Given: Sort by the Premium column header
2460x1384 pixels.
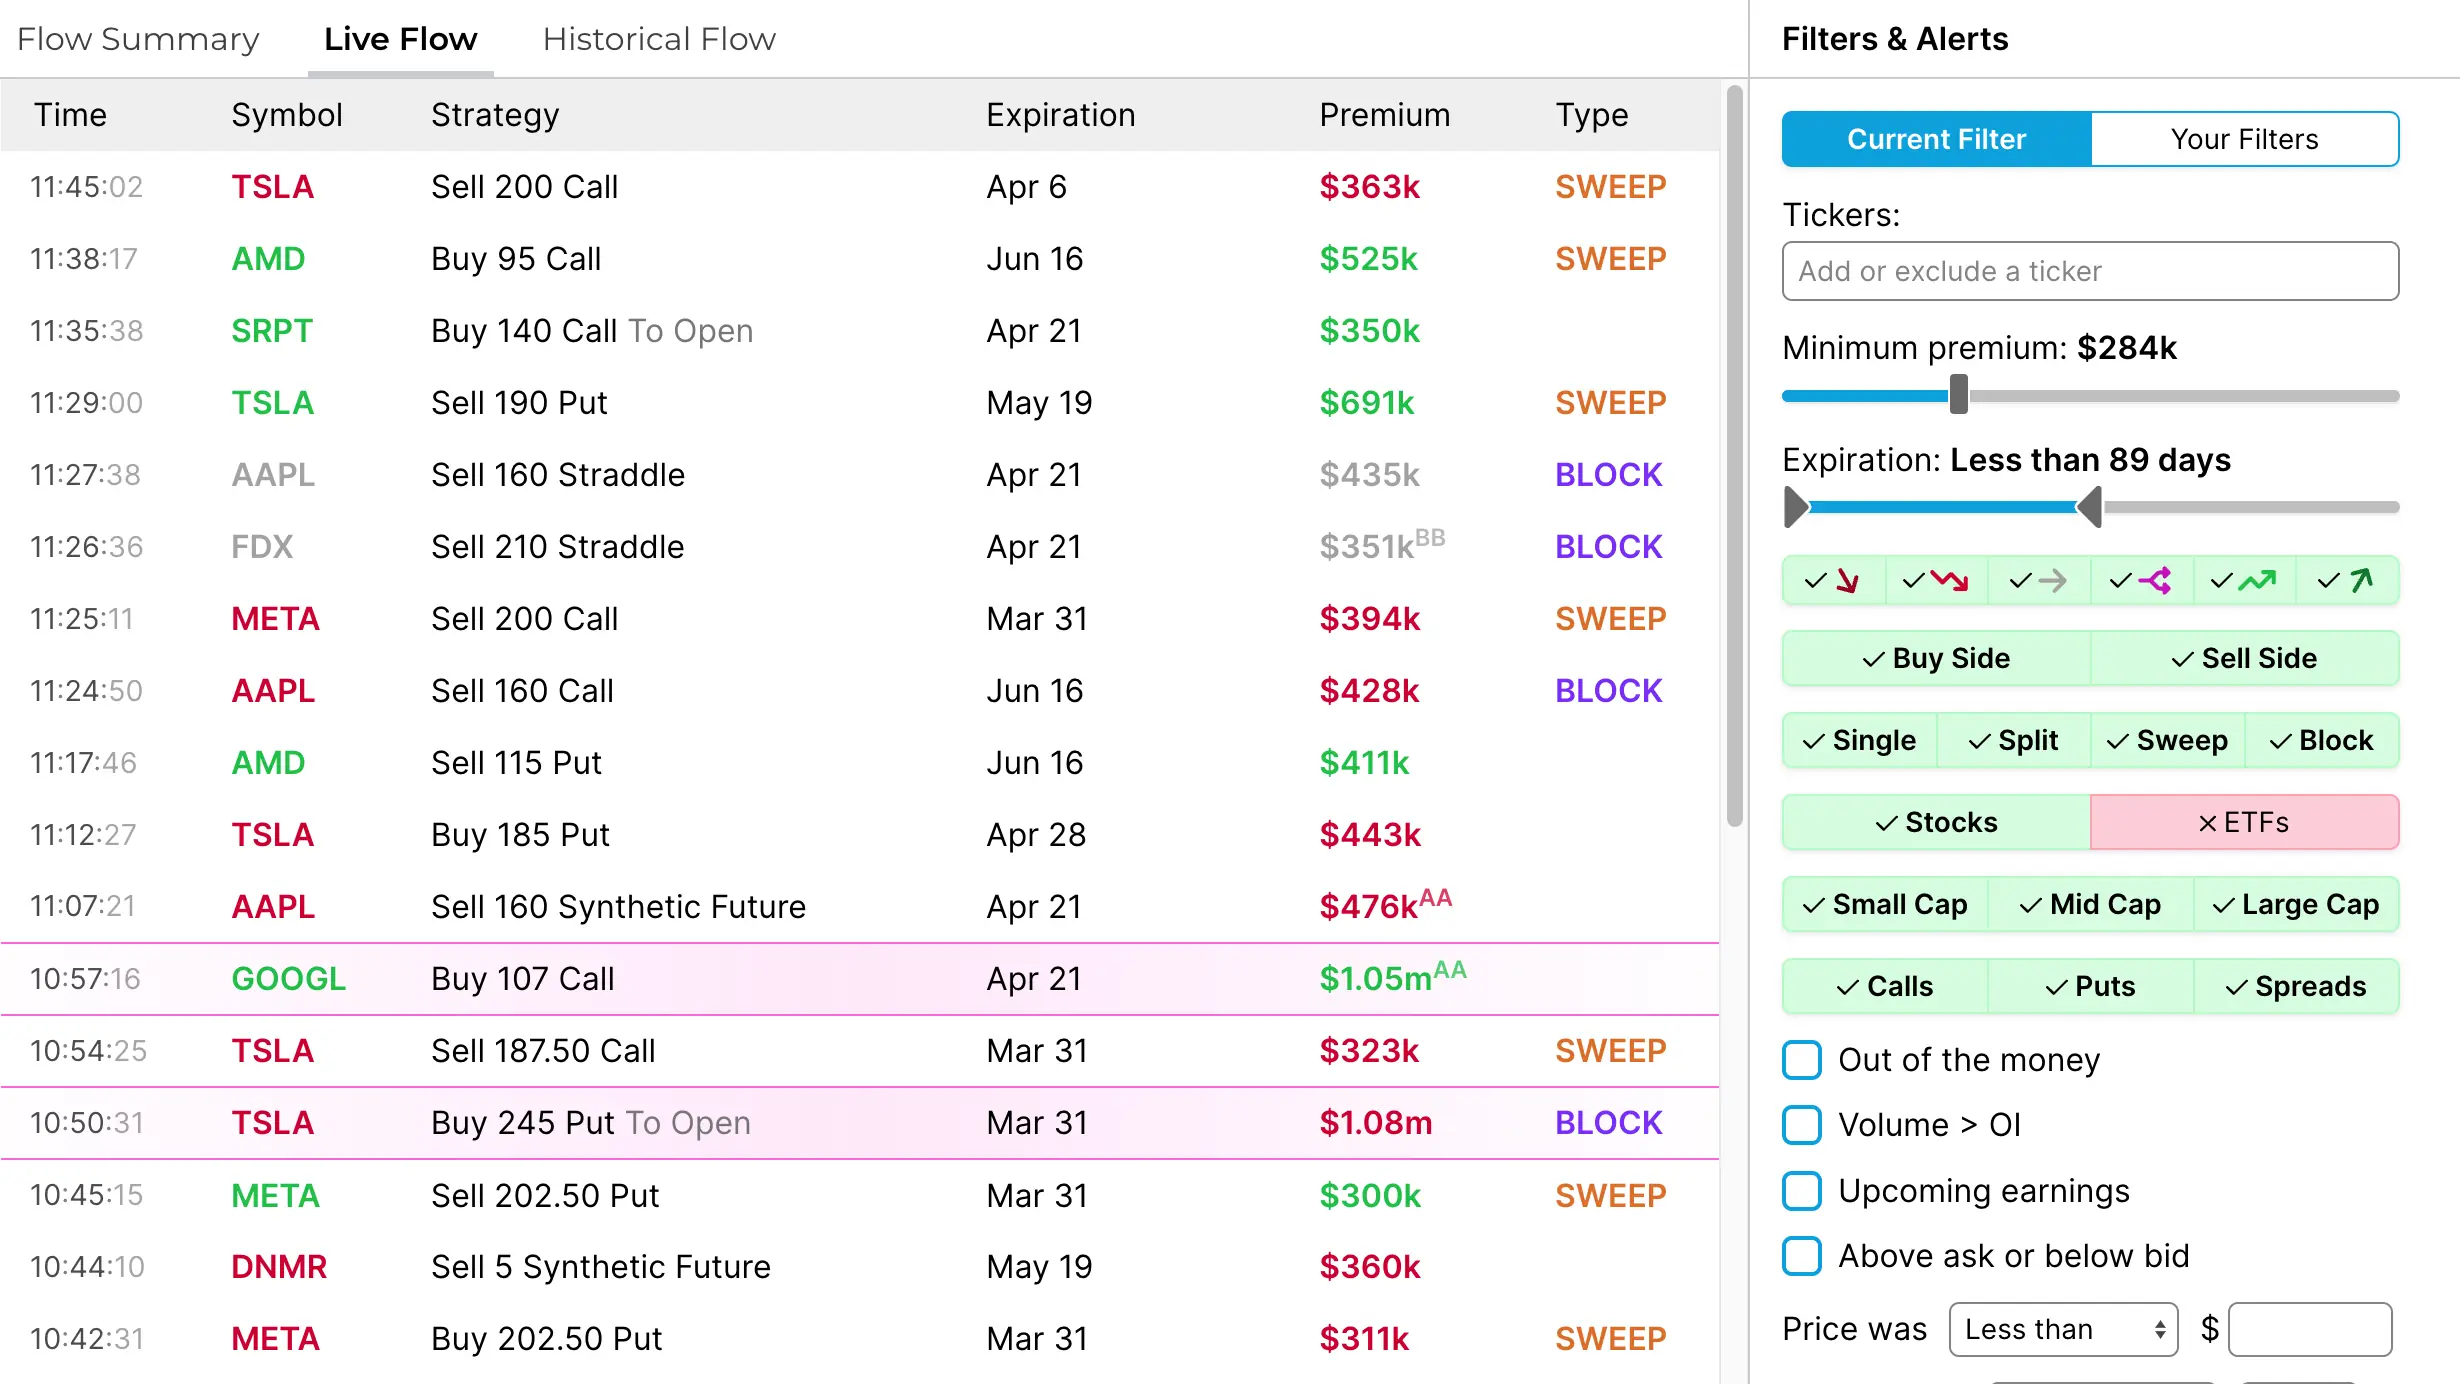Looking at the screenshot, I should [x=1385, y=115].
